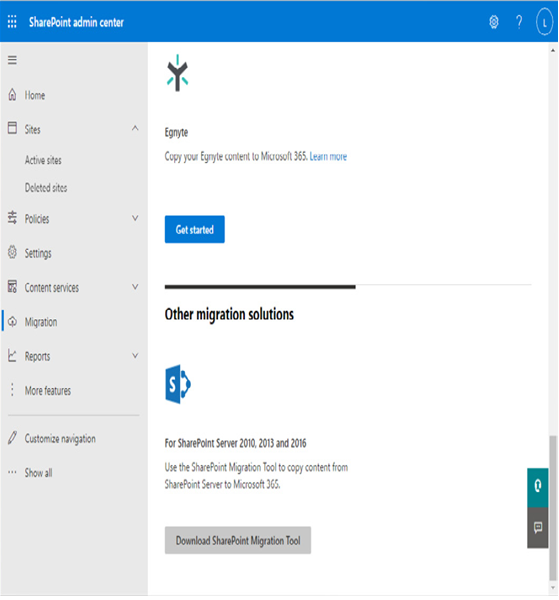Expand the Content services section

pyautogui.click(x=74, y=287)
